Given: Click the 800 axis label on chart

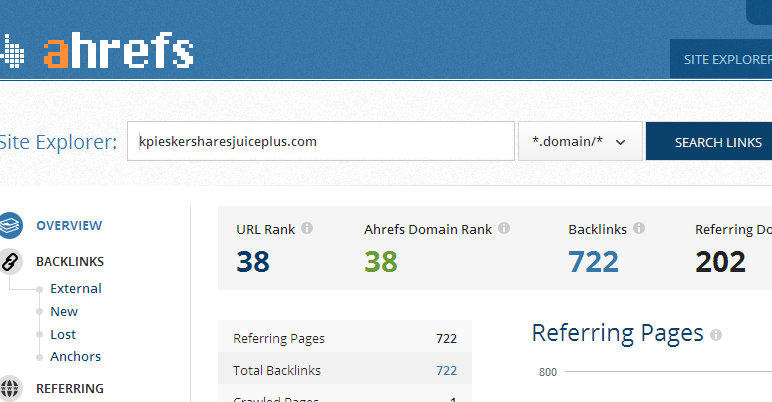Looking at the screenshot, I should (x=547, y=372).
